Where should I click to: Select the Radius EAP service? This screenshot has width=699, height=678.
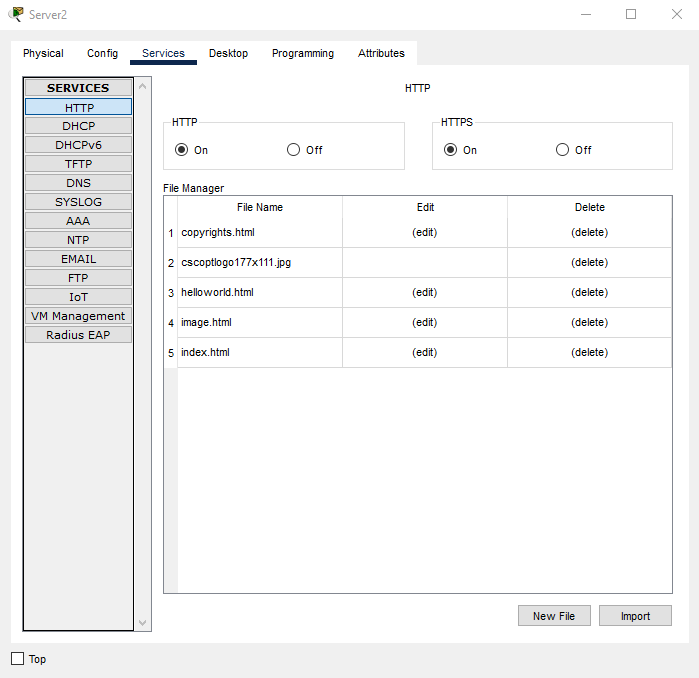(x=78, y=335)
